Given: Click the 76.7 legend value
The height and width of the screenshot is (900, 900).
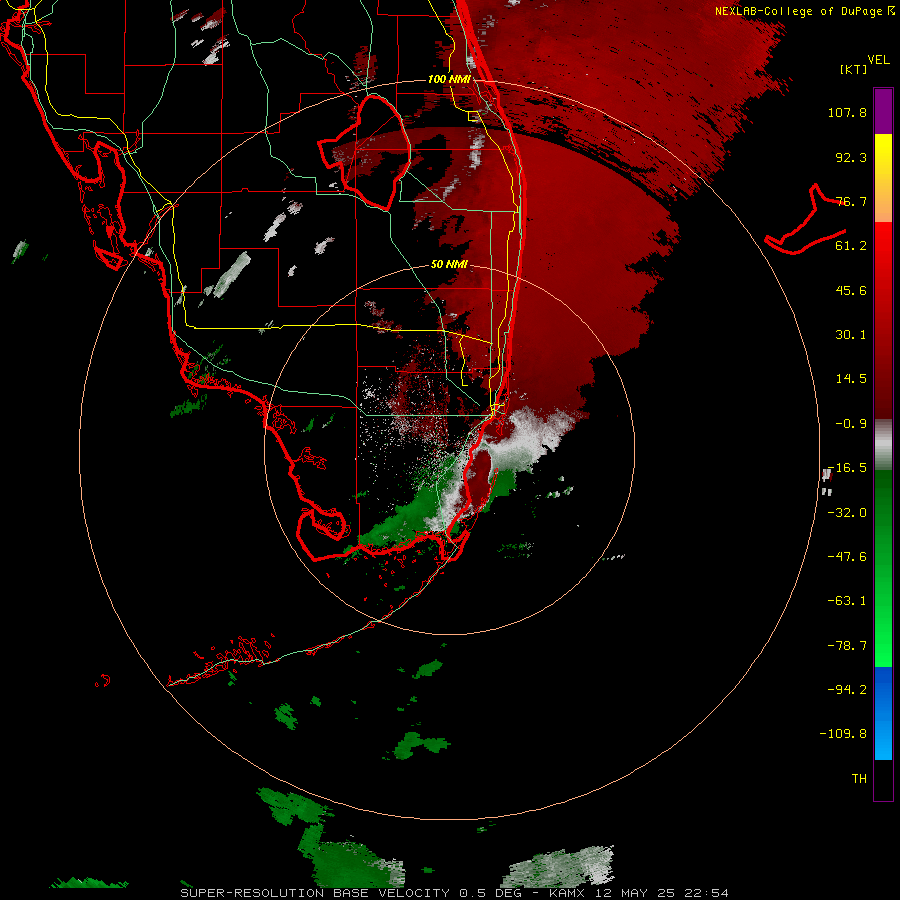Looking at the screenshot, I should click(851, 201).
